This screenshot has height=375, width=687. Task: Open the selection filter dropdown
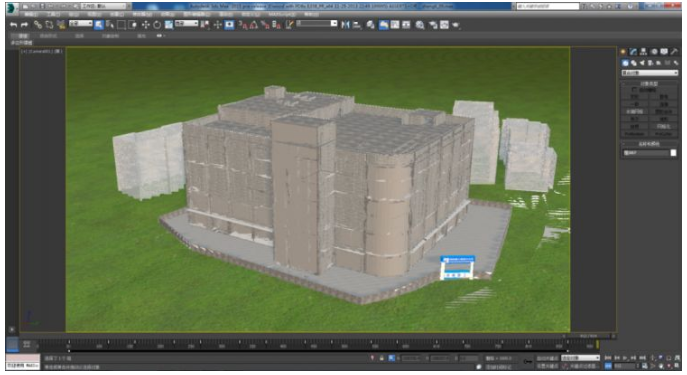(81, 23)
